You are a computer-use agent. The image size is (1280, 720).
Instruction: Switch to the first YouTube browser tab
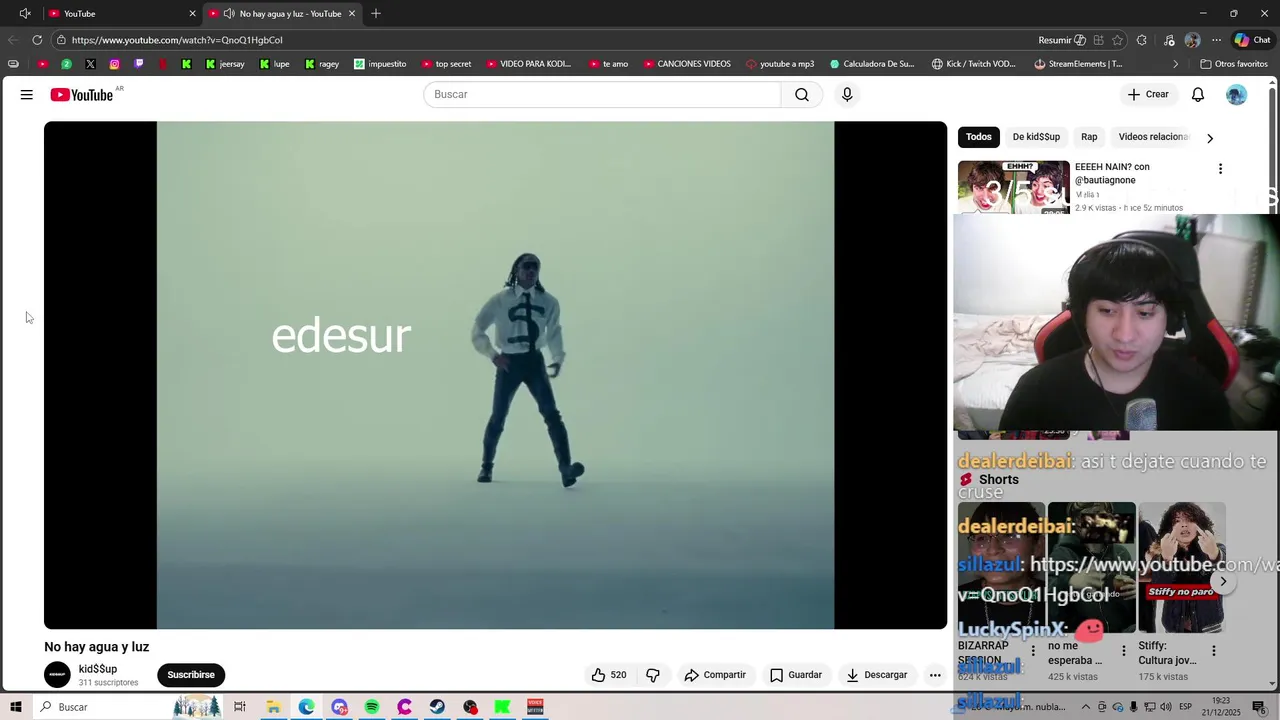click(120, 14)
